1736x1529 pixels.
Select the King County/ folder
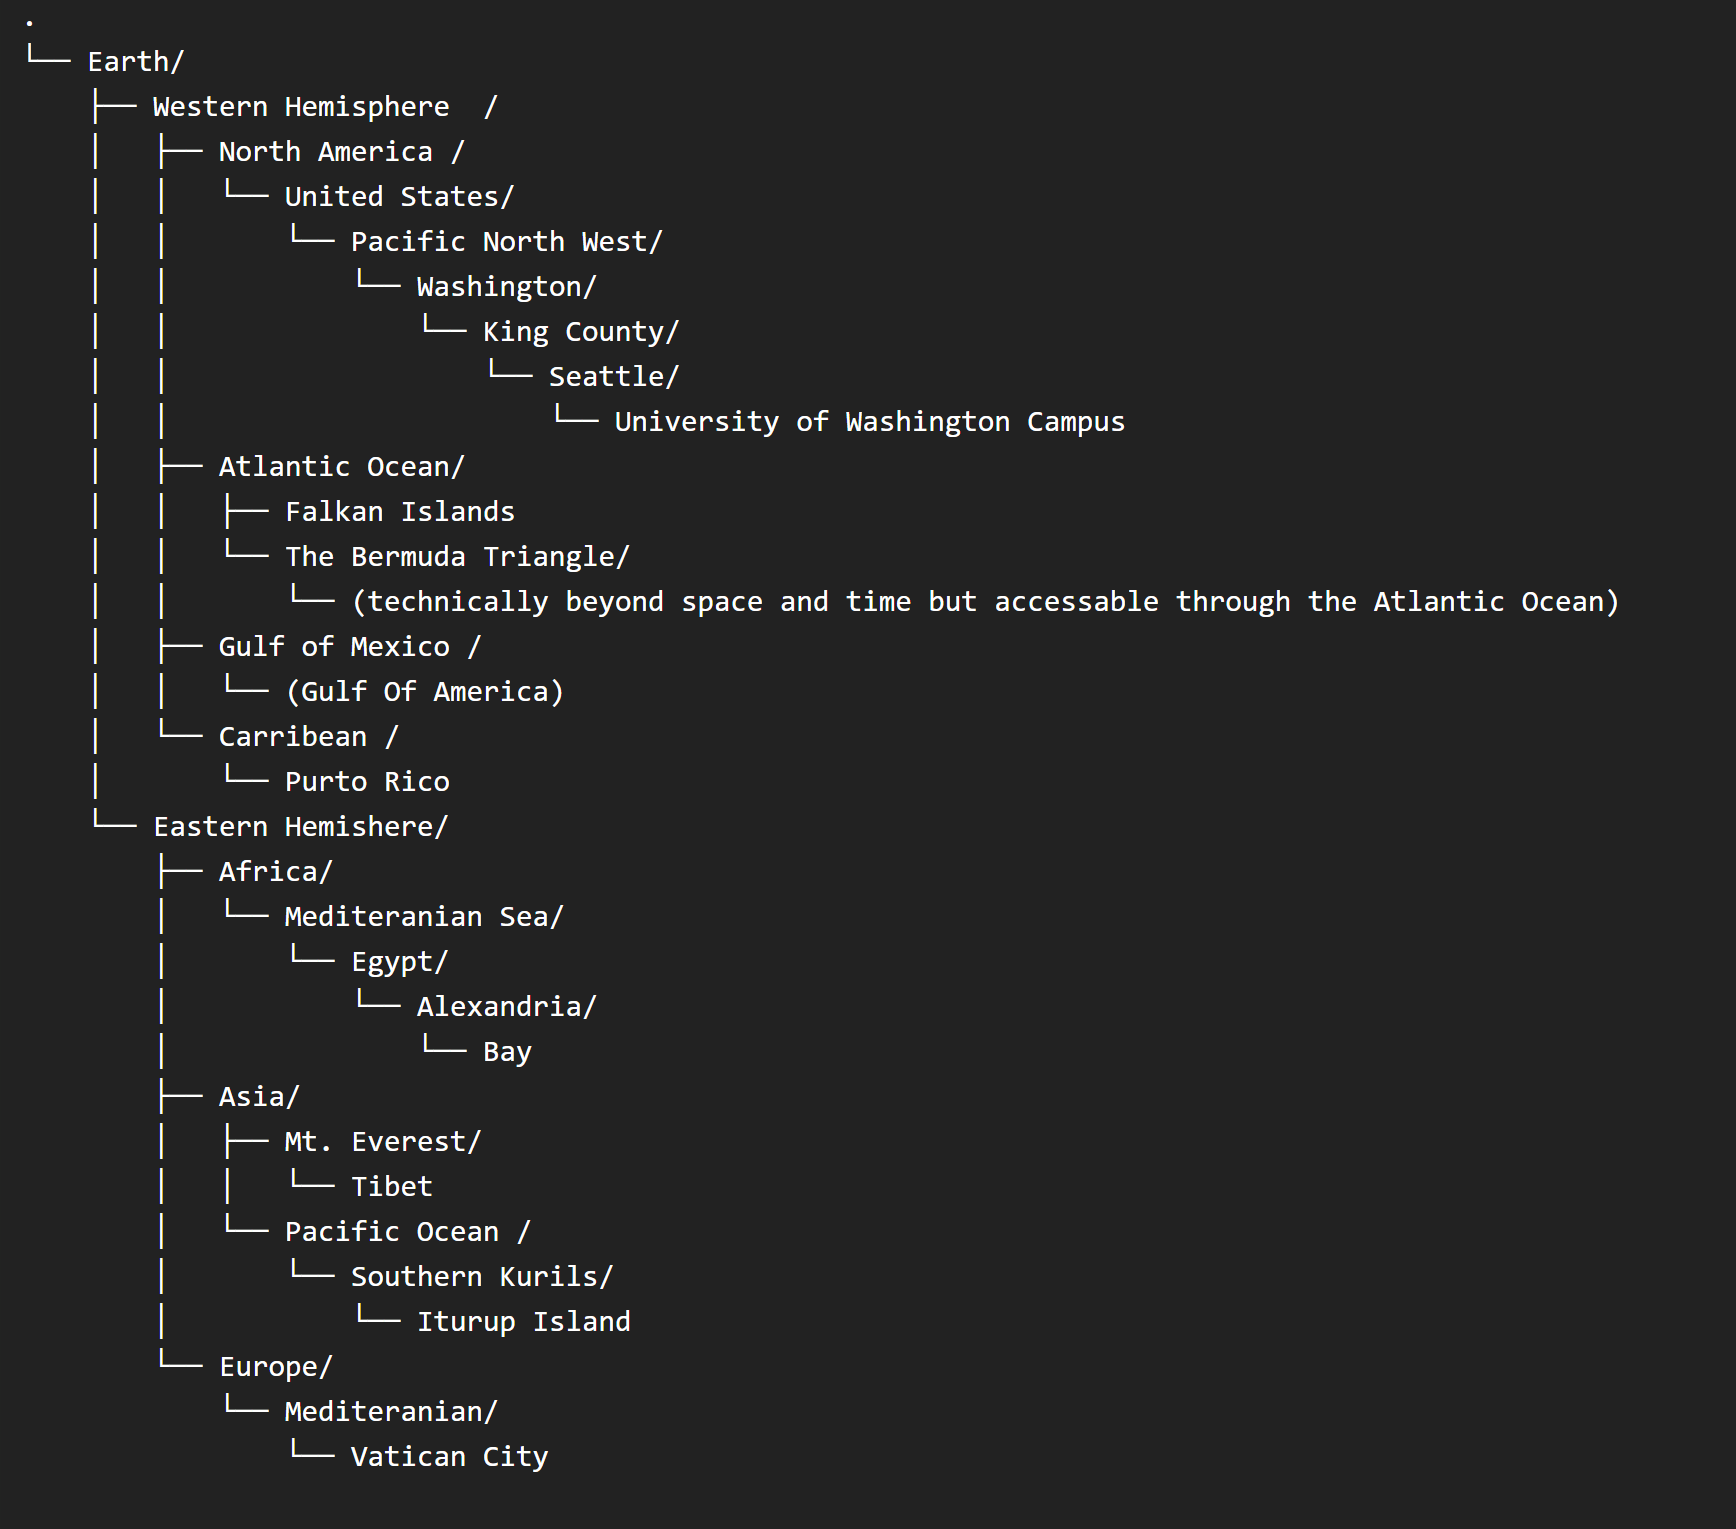[580, 332]
